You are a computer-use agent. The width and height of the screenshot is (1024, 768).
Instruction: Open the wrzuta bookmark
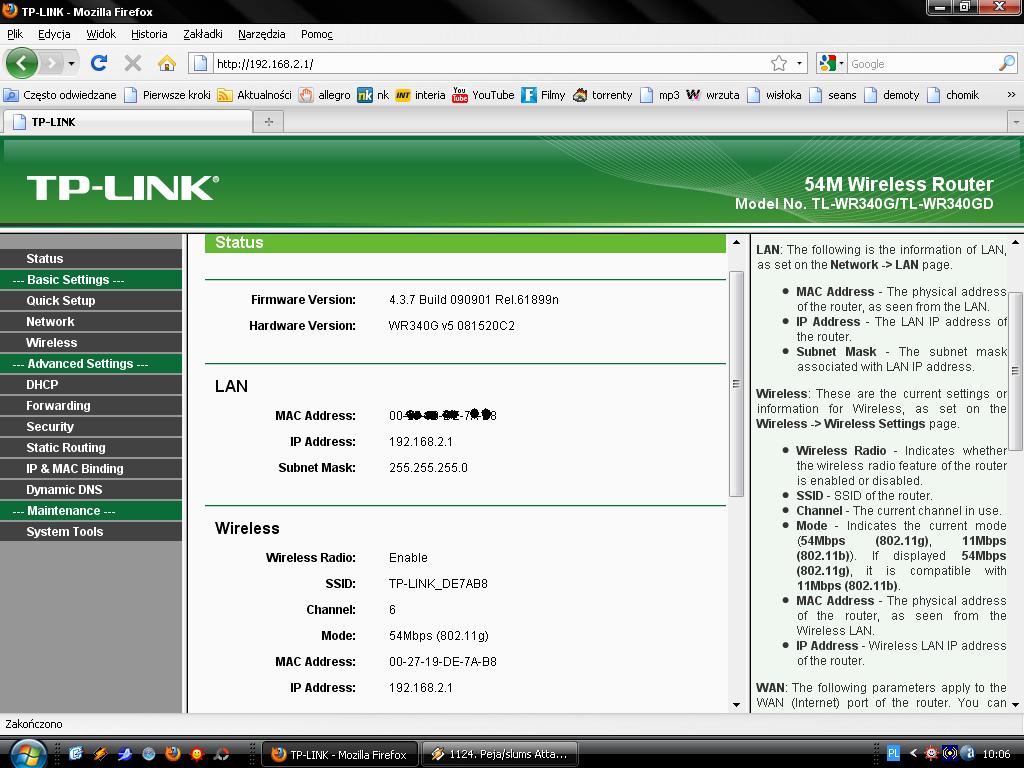712,95
